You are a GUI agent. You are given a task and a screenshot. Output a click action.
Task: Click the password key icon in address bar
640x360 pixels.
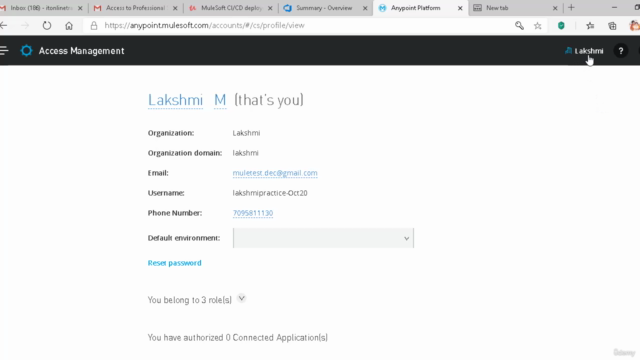tap(519, 26)
